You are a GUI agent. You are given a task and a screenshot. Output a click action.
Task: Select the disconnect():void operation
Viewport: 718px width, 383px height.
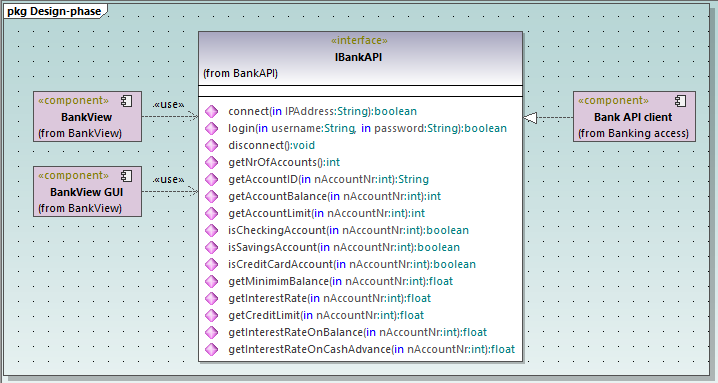(272, 145)
